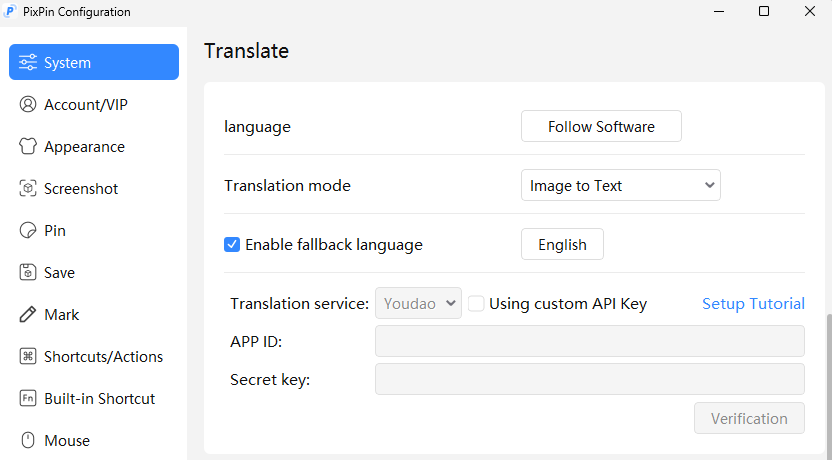Click the Built-in Shortcut Fn icon
Screen dimensions: 832x460
point(28,398)
